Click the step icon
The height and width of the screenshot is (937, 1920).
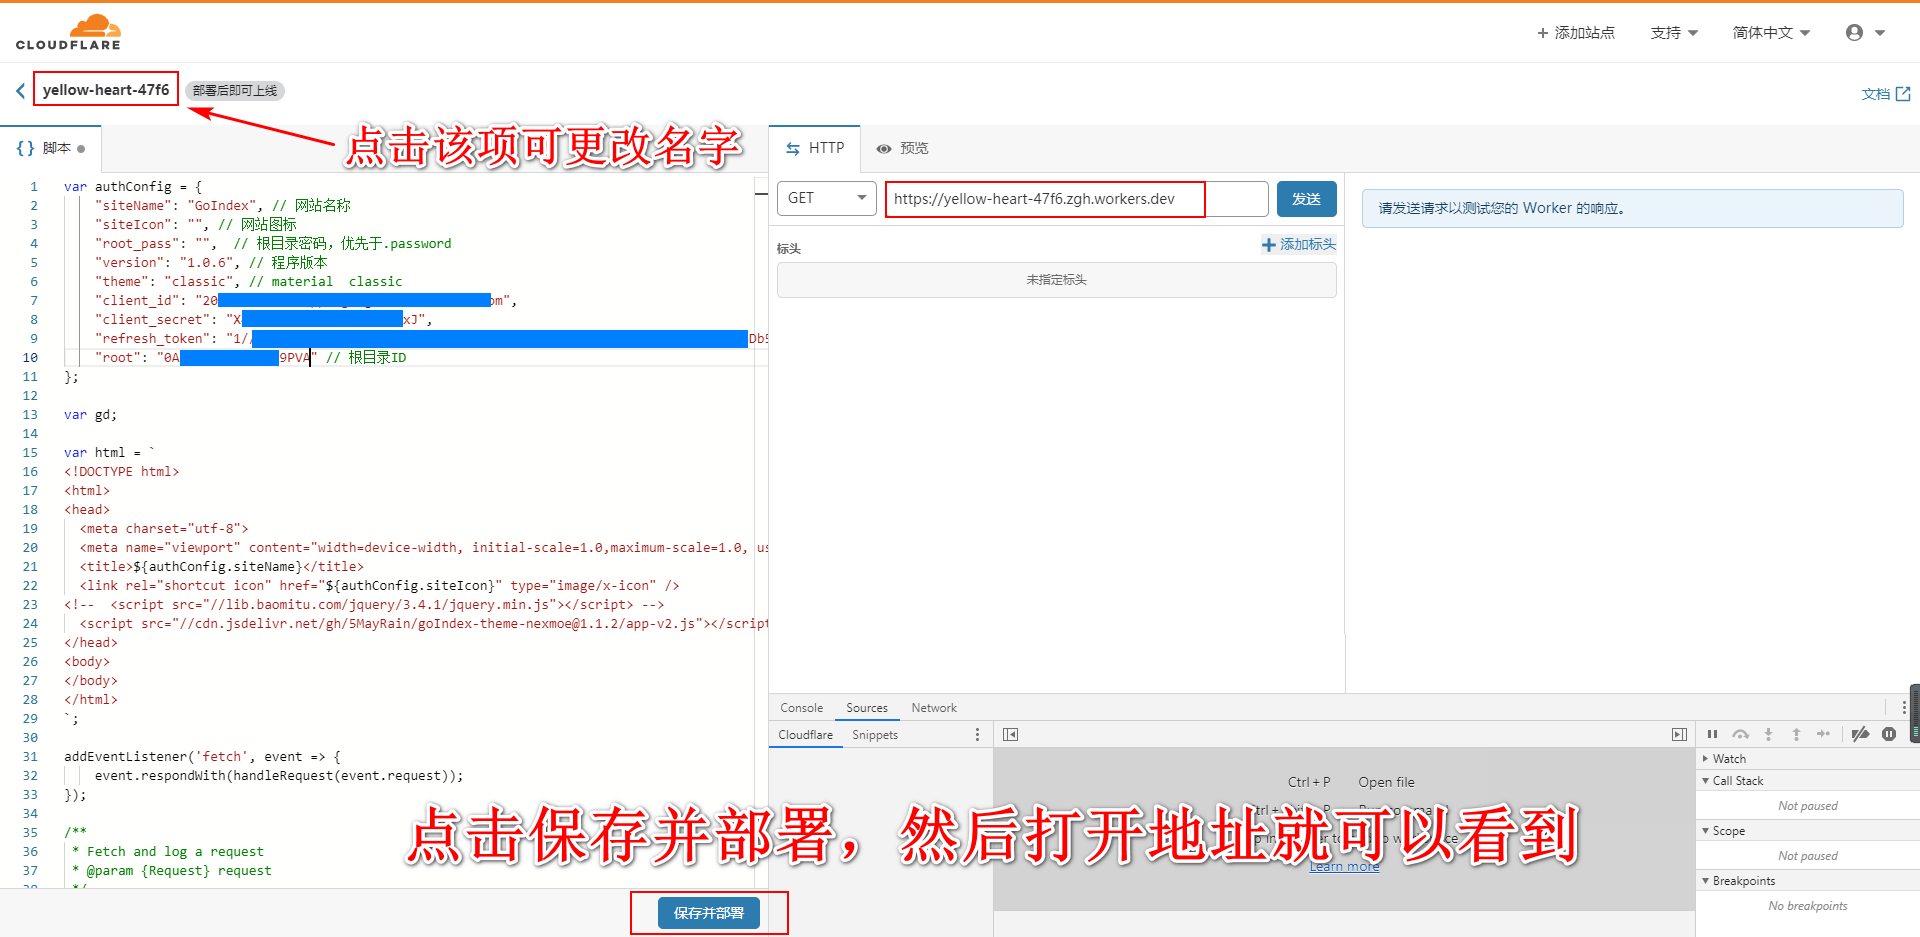pyautogui.click(x=1823, y=734)
